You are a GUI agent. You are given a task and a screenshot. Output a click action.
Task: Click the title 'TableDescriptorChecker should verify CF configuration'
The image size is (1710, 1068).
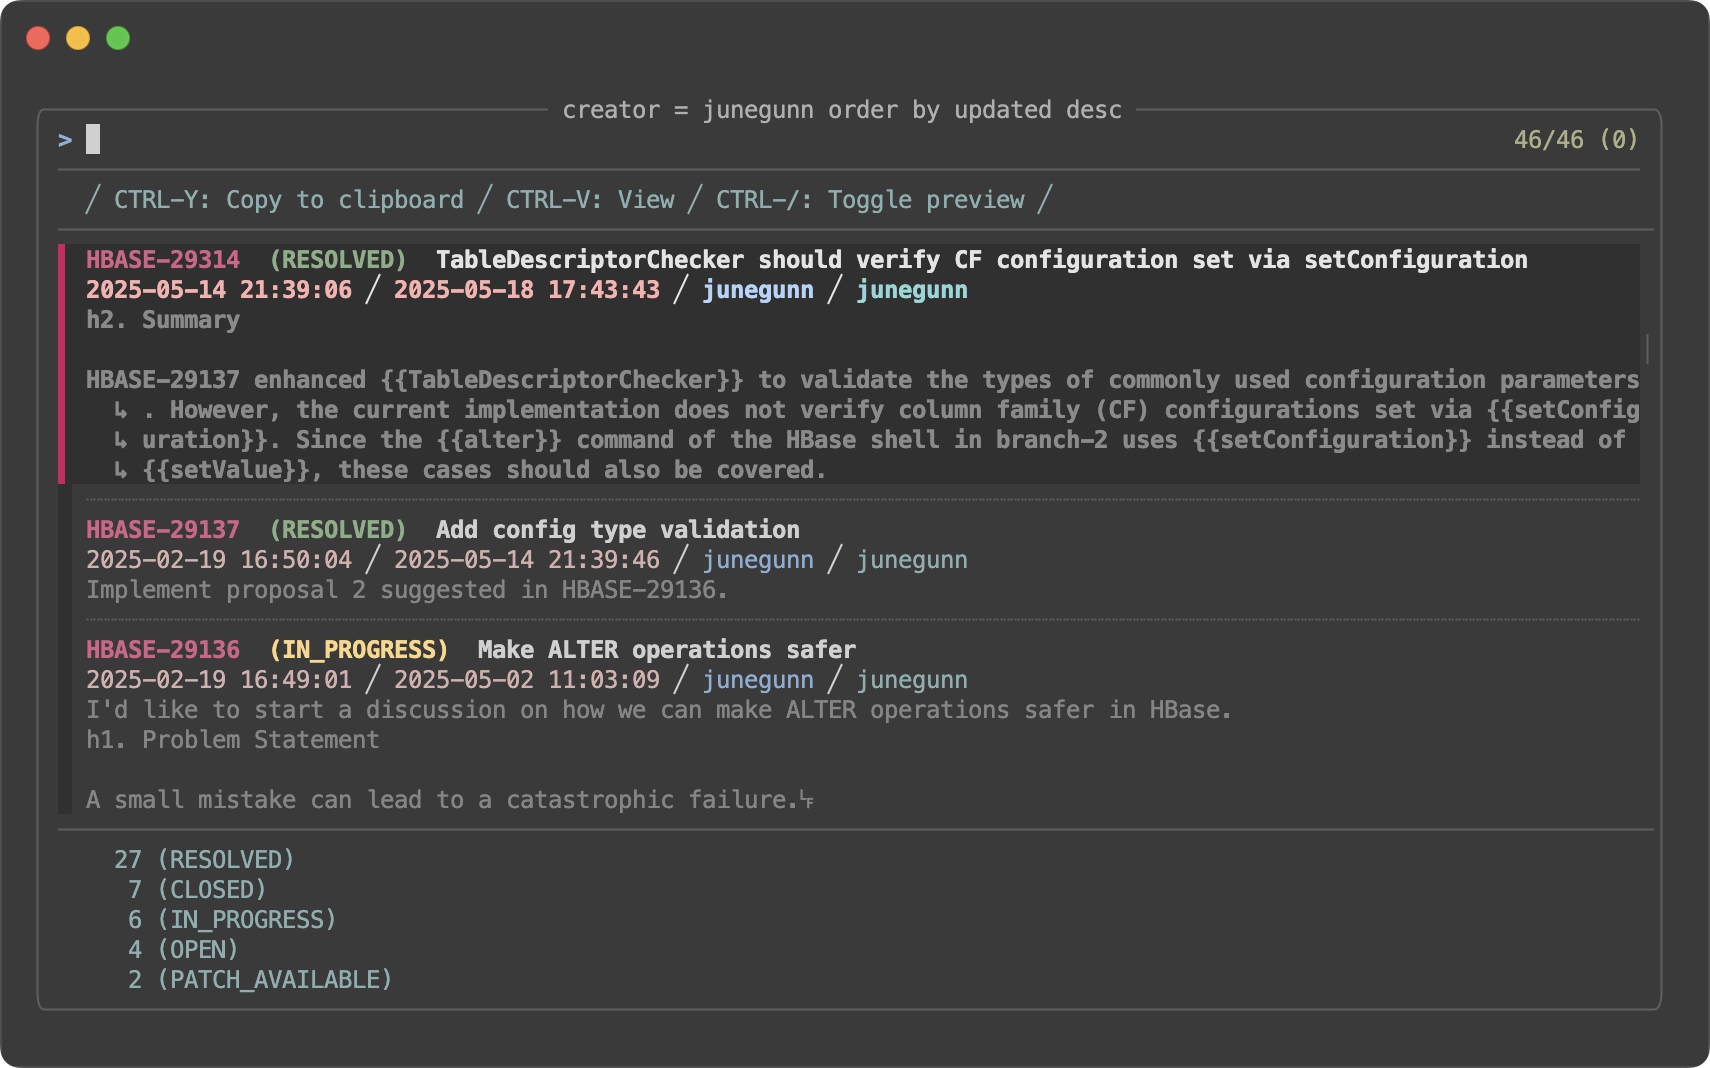click(981, 260)
